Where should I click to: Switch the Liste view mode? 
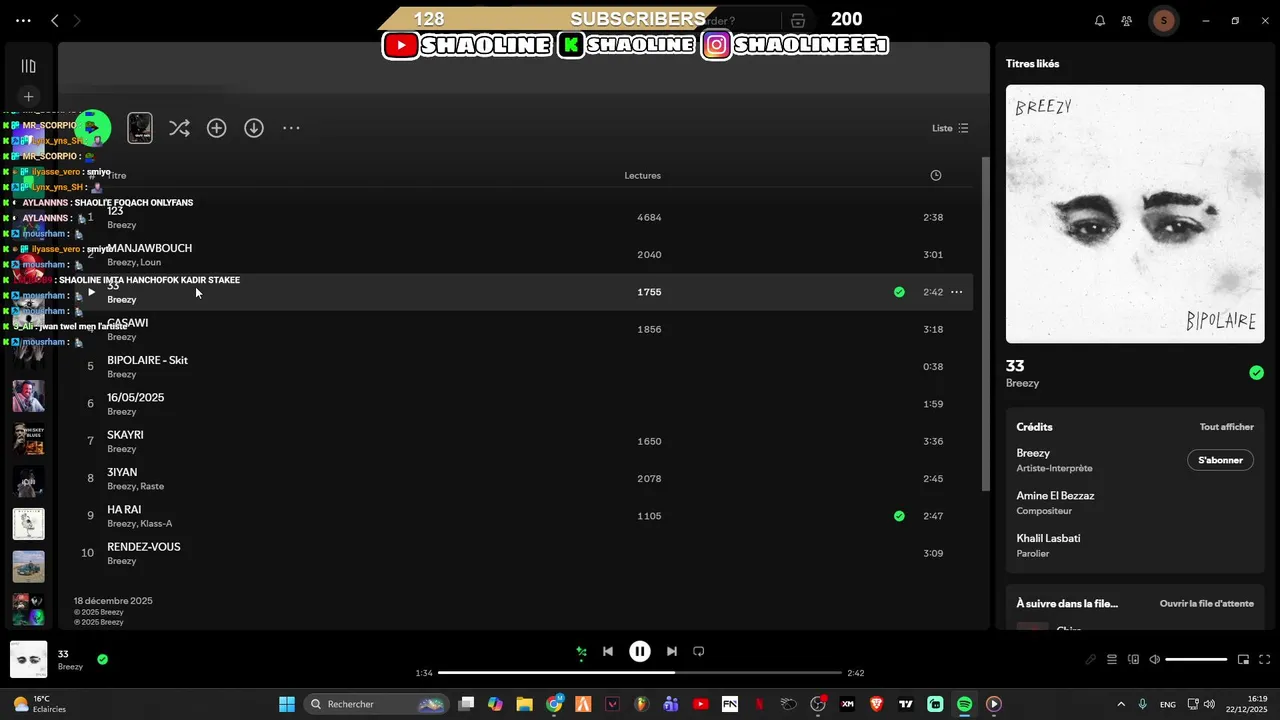click(950, 128)
